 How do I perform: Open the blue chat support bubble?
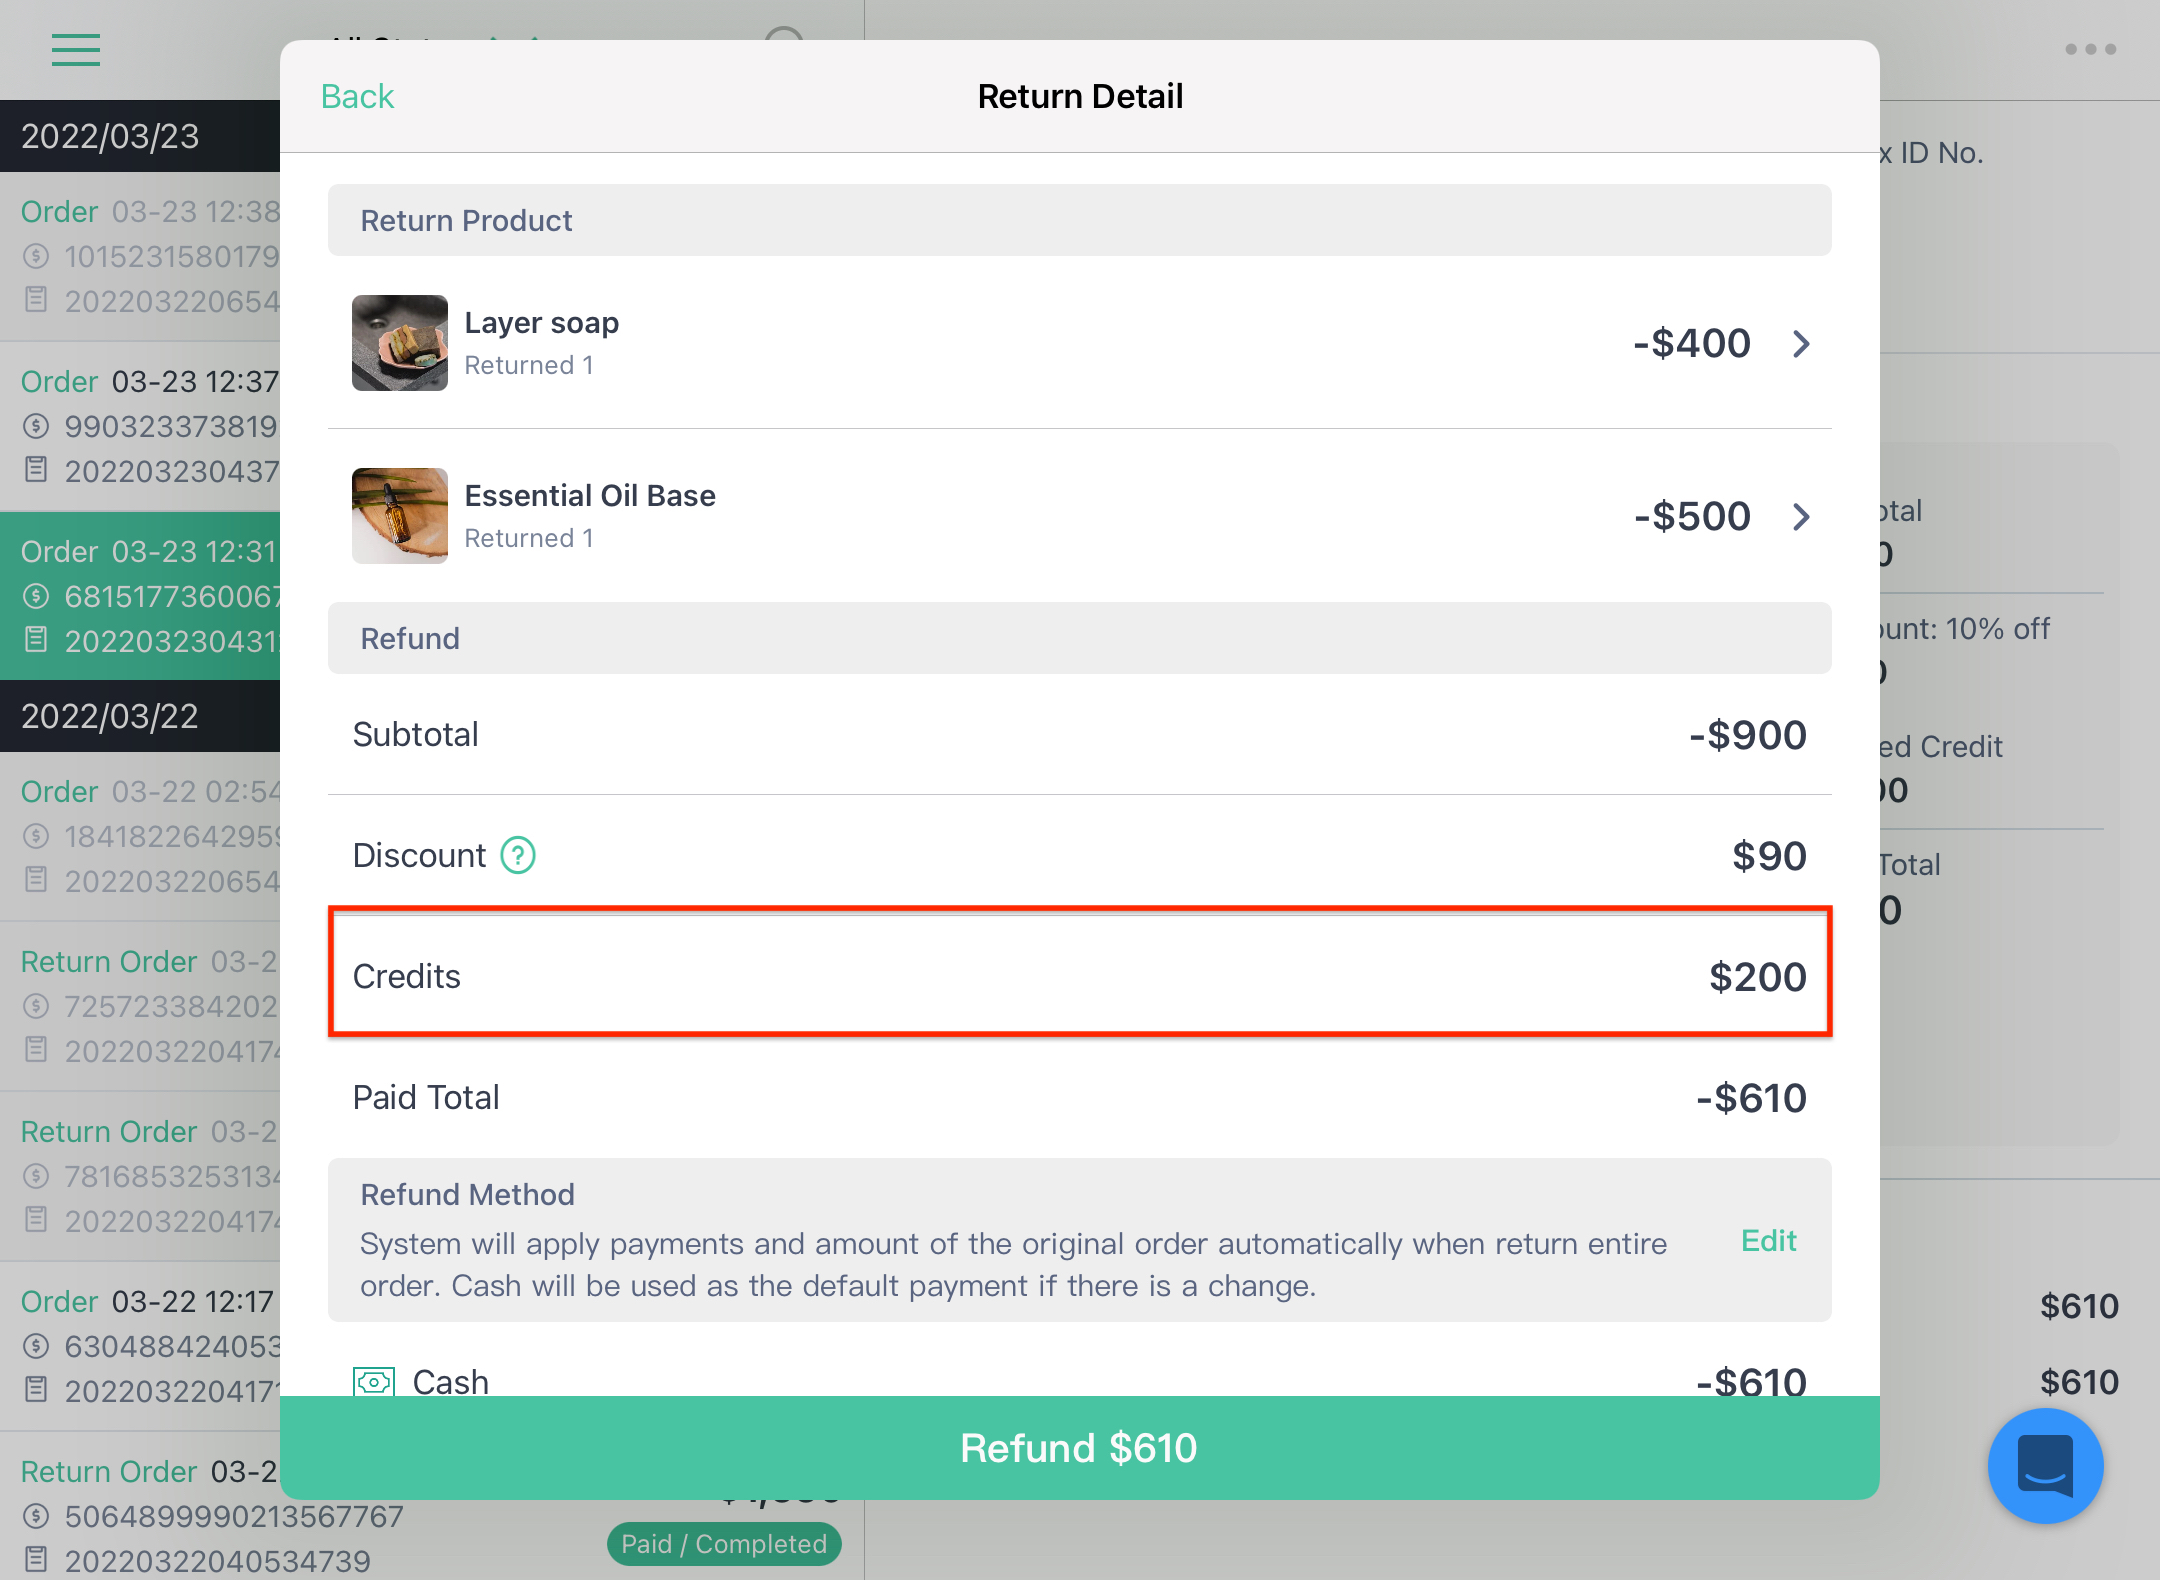point(2046,1466)
